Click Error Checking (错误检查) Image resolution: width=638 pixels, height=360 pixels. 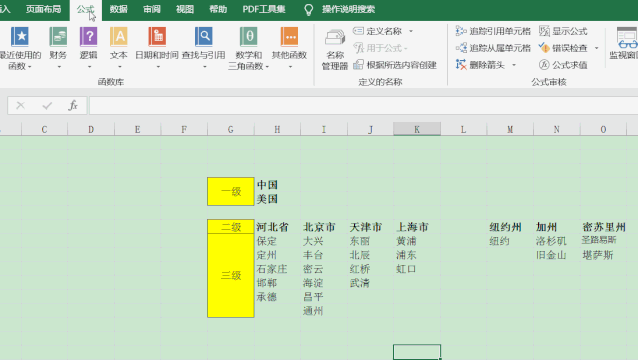[x=563, y=48]
